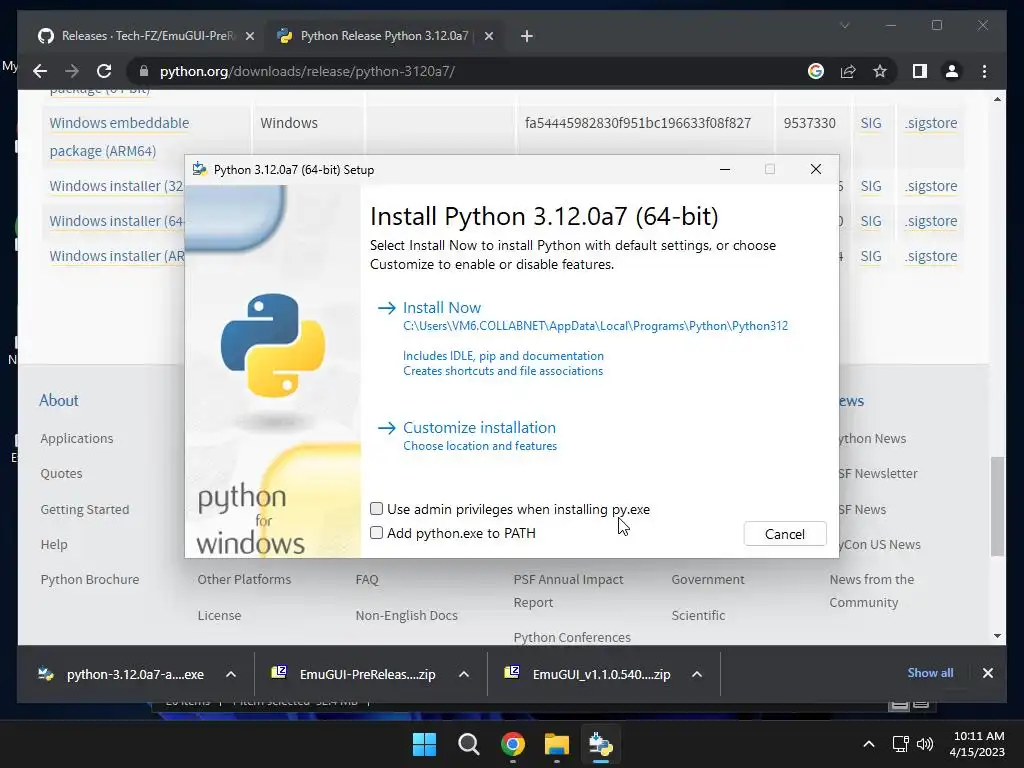Show hidden system tray icons
This screenshot has height=768, width=1024.
click(x=869, y=744)
